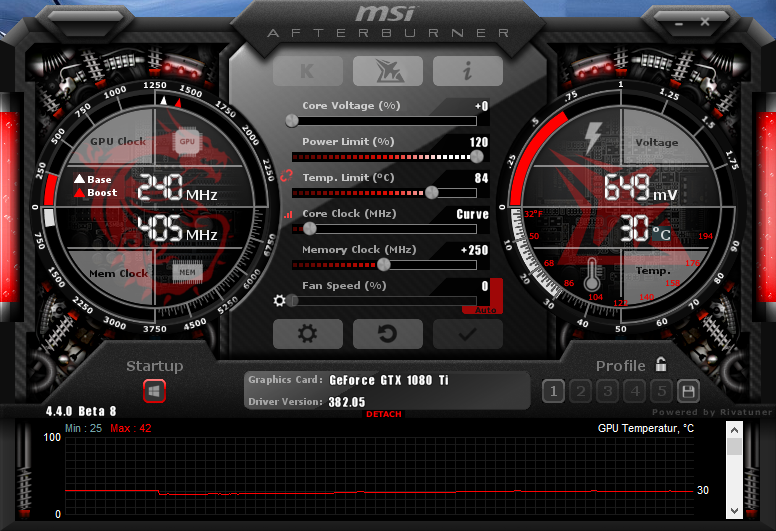
Task: Click the monitoring graph scrollbar thumb
Action: pos(734,447)
